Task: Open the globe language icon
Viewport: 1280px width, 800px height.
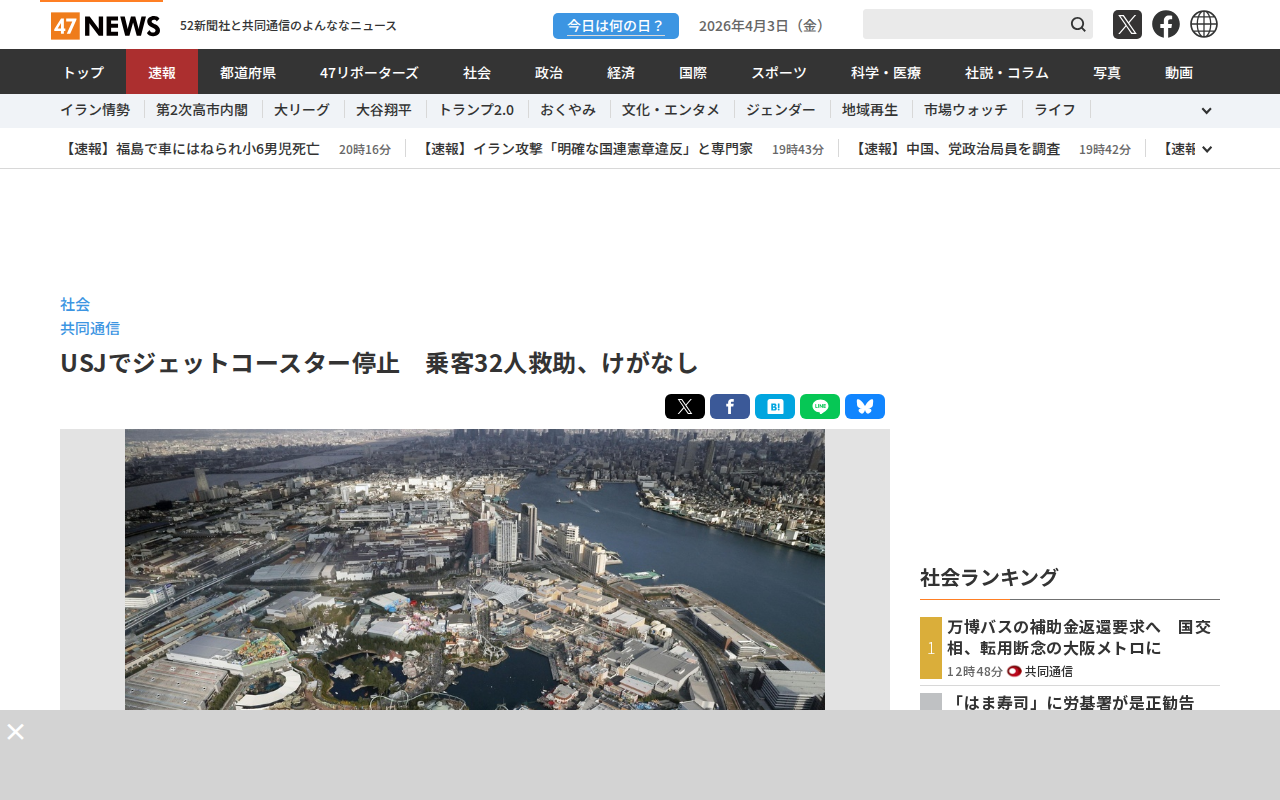Action: [x=1204, y=24]
